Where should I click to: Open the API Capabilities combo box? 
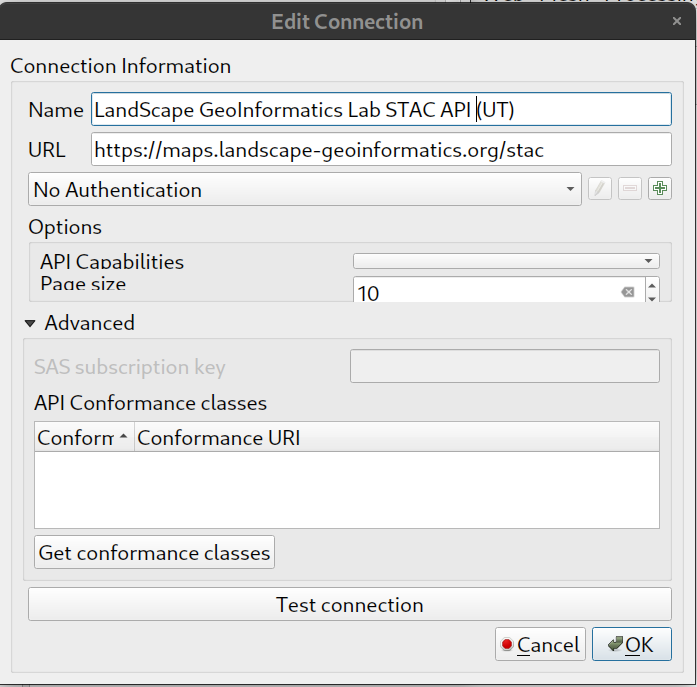tap(506, 261)
